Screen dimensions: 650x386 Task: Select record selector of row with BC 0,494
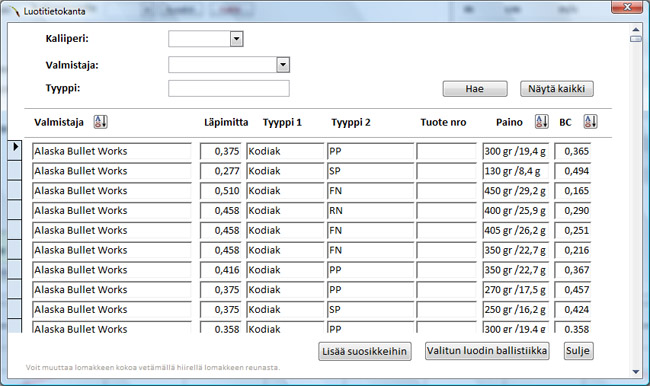tap(15, 170)
